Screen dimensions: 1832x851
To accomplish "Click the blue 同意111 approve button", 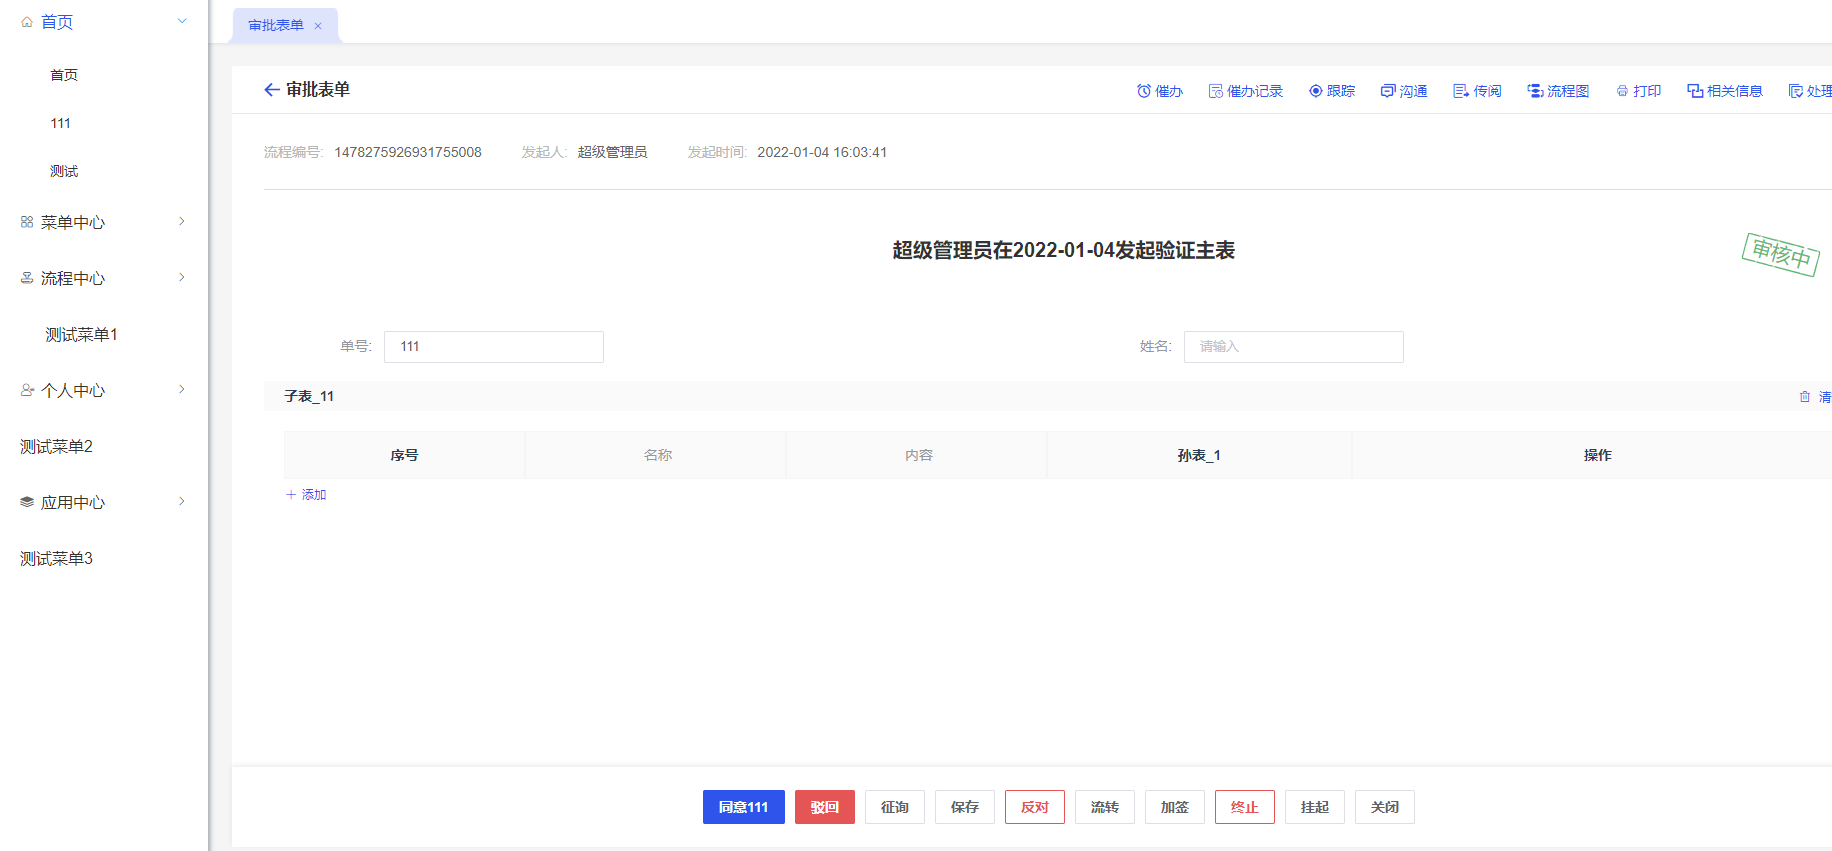I will click(743, 807).
